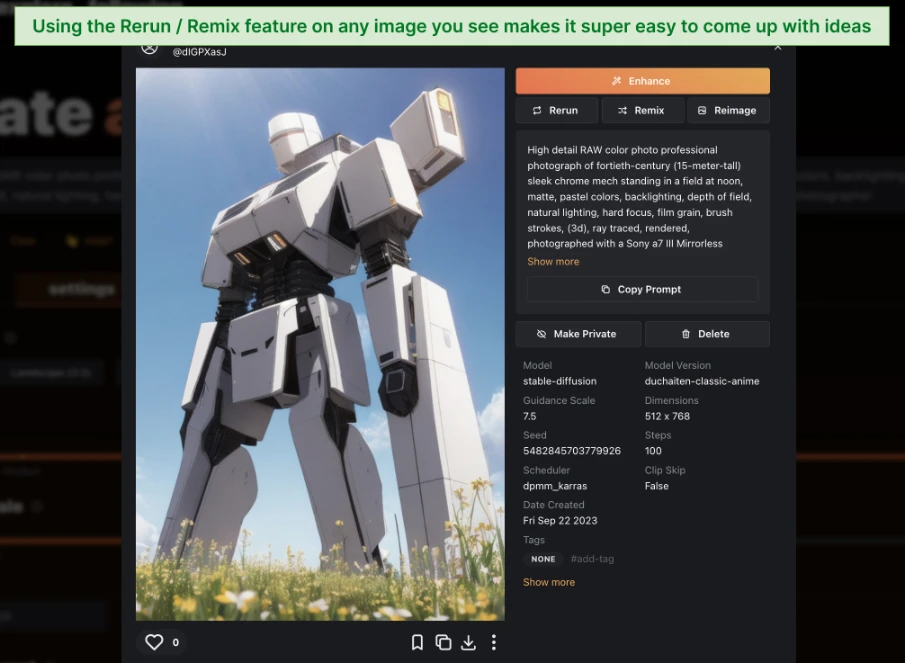The width and height of the screenshot is (905, 663).
Task: Expand prompt with Show more link
Action: coord(553,262)
